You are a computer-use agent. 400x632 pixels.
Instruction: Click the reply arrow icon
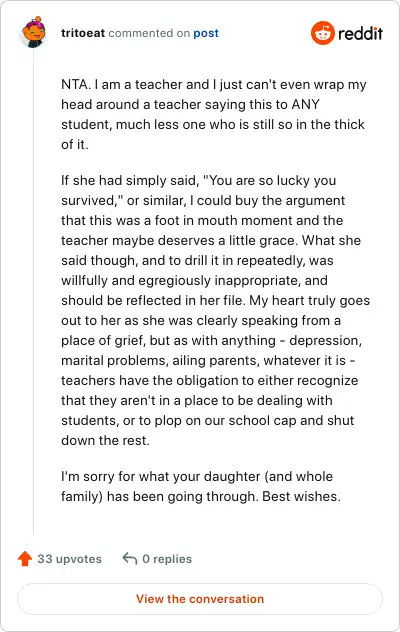pos(130,559)
